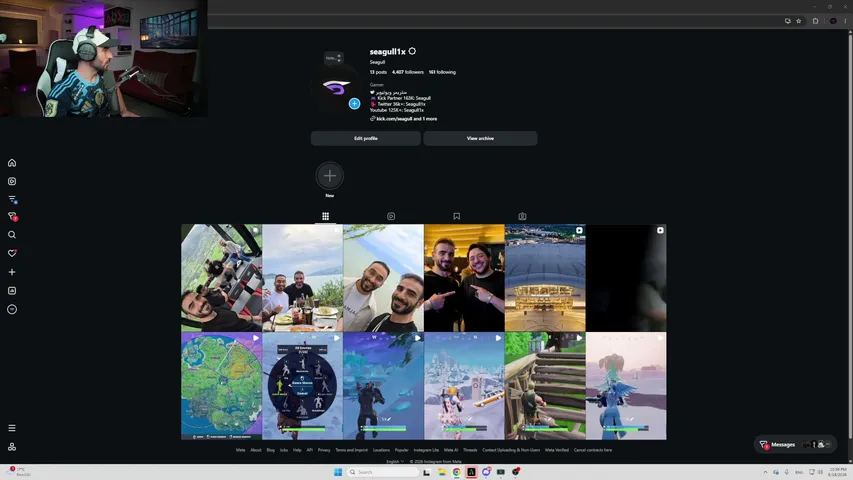Click the About footer link
The width and height of the screenshot is (853, 480).
click(256, 450)
